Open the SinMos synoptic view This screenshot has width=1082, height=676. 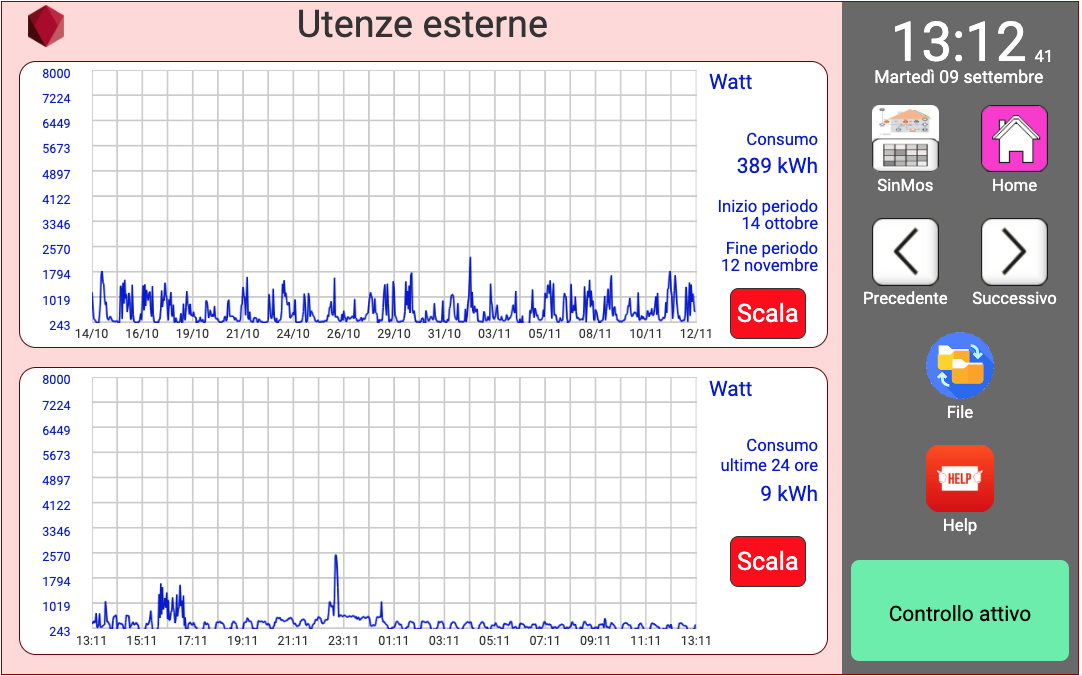pos(905,138)
